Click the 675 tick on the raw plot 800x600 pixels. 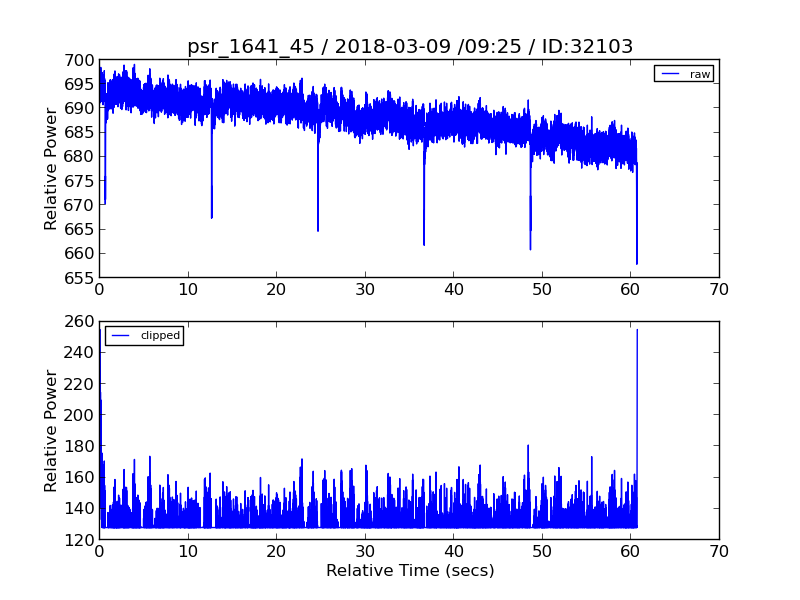point(79,181)
